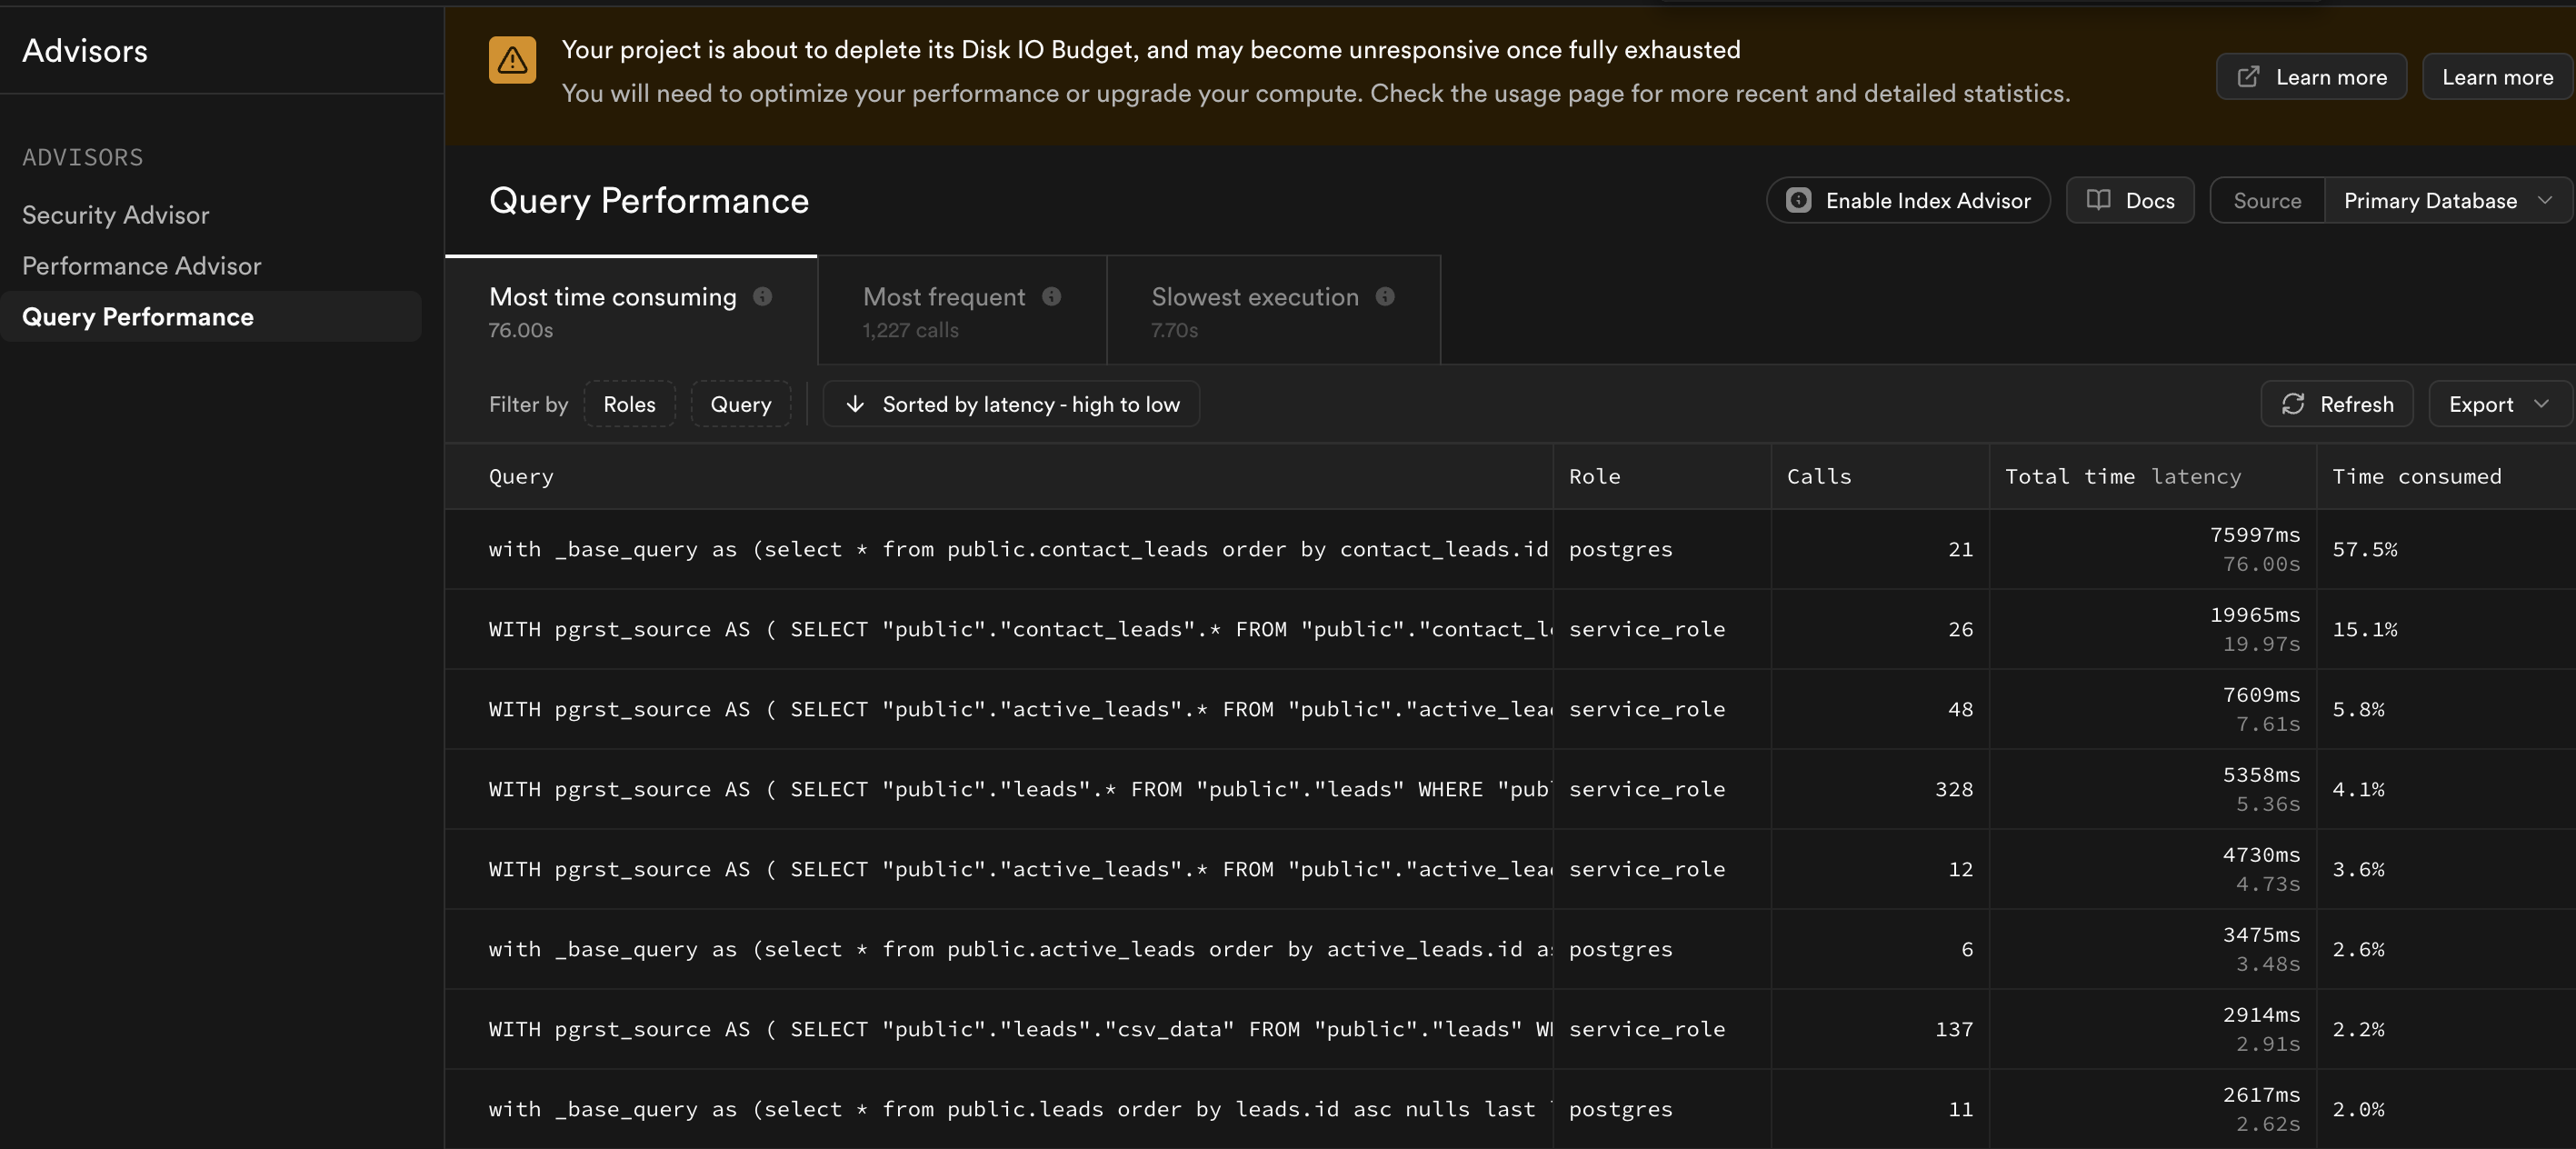Image resolution: width=2576 pixels, height=1149 pixels.
Task: Open the Primary Database source dropdown
Action: (x=2446, y=200)
